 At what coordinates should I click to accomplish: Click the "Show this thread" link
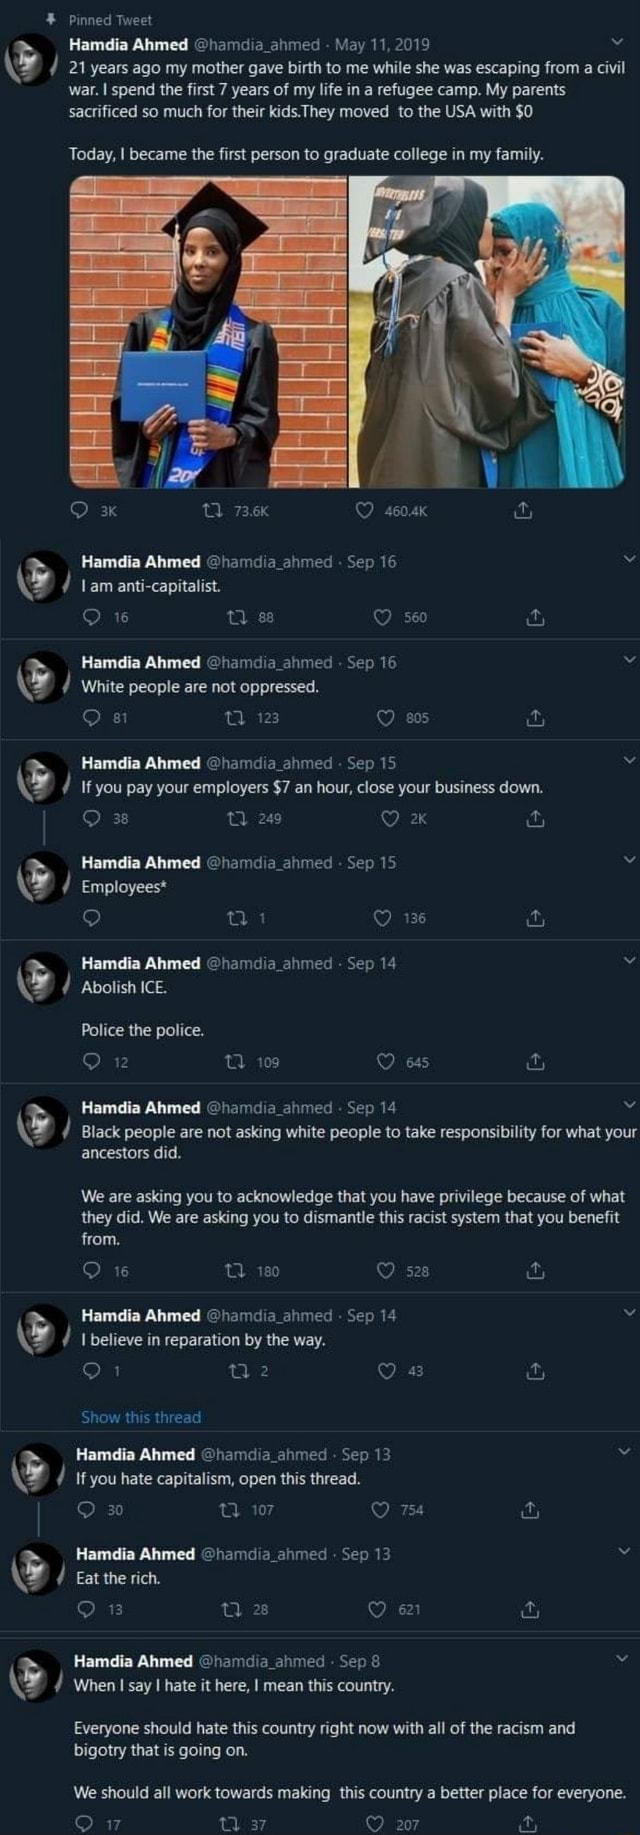141,1417
